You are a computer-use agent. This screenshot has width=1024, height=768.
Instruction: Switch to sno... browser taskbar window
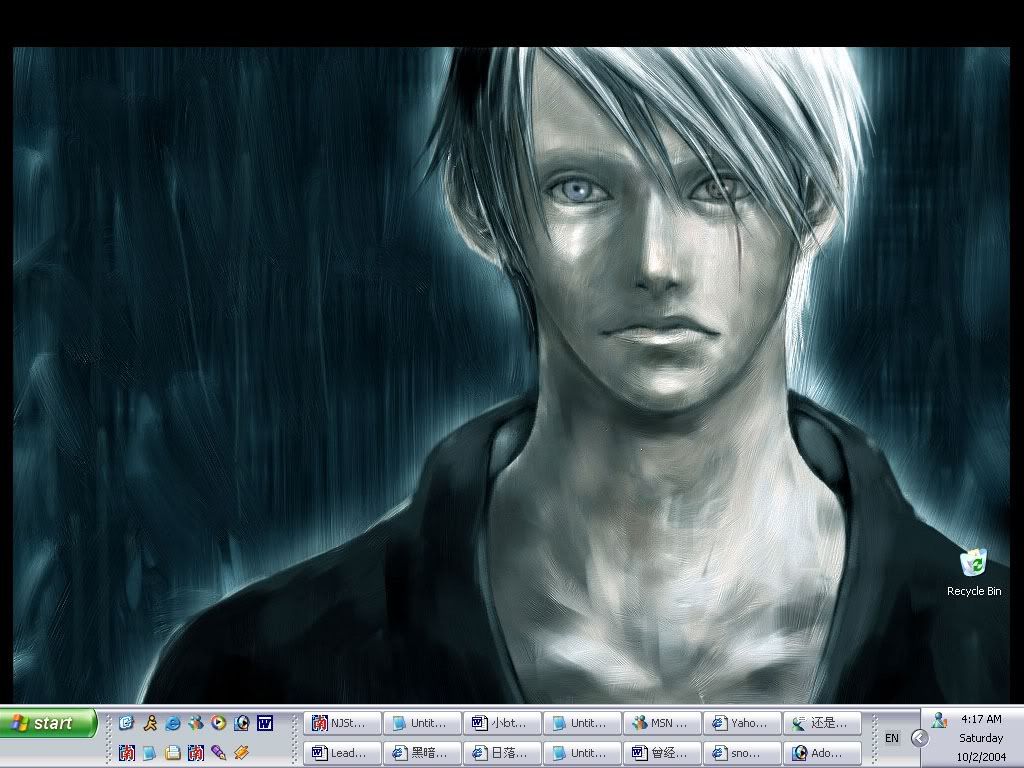click(743, 753)
